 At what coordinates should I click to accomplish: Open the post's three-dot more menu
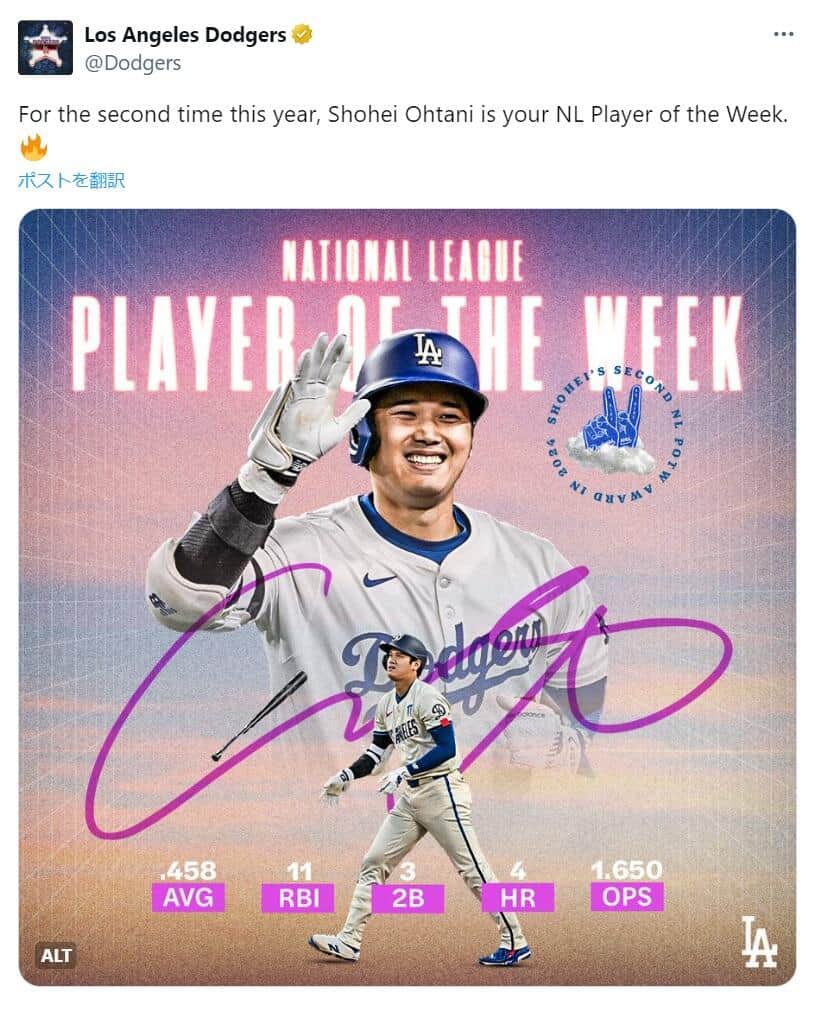coord(784,34)
